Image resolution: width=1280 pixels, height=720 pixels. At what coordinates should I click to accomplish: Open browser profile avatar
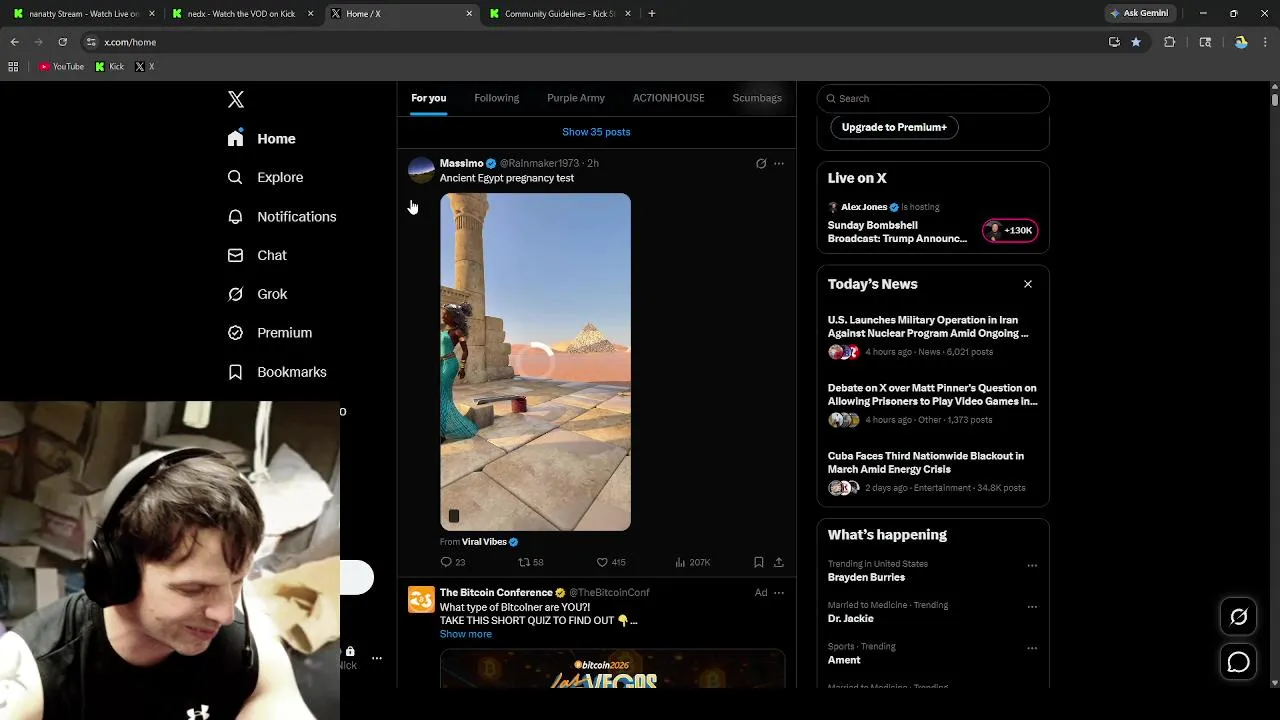point(1241,42)
